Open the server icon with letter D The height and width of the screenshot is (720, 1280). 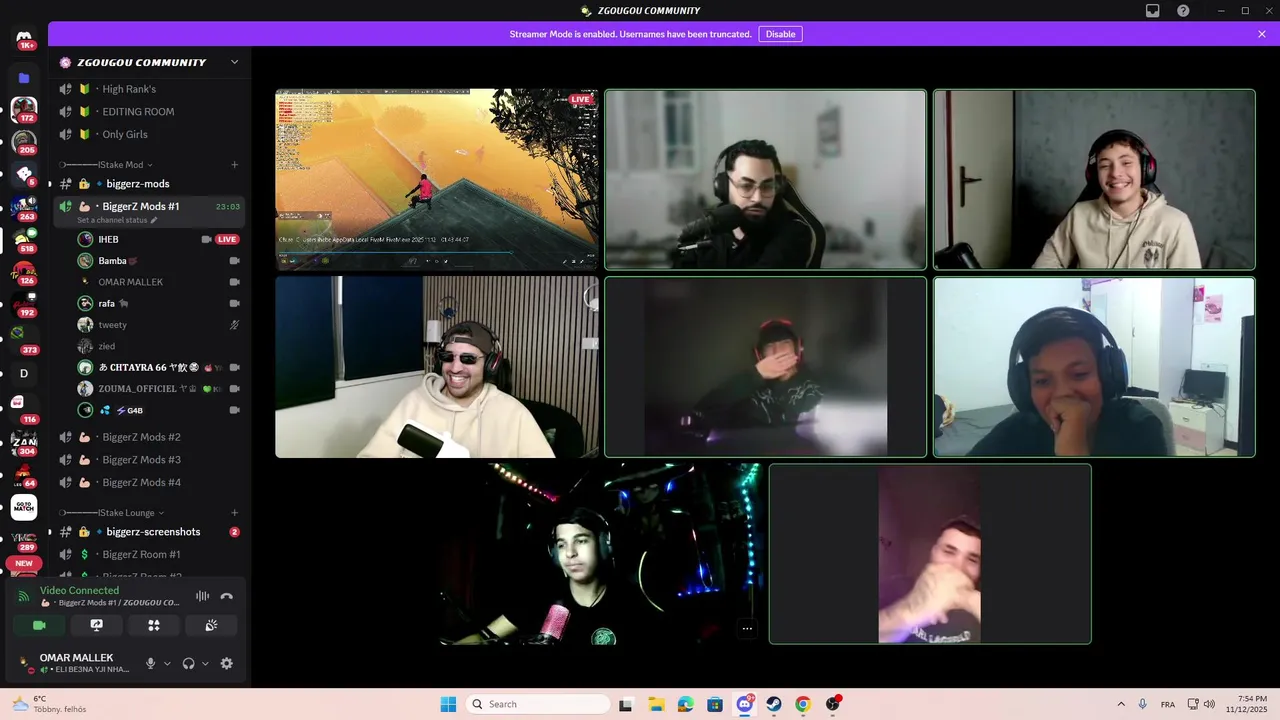coord(24,373)
